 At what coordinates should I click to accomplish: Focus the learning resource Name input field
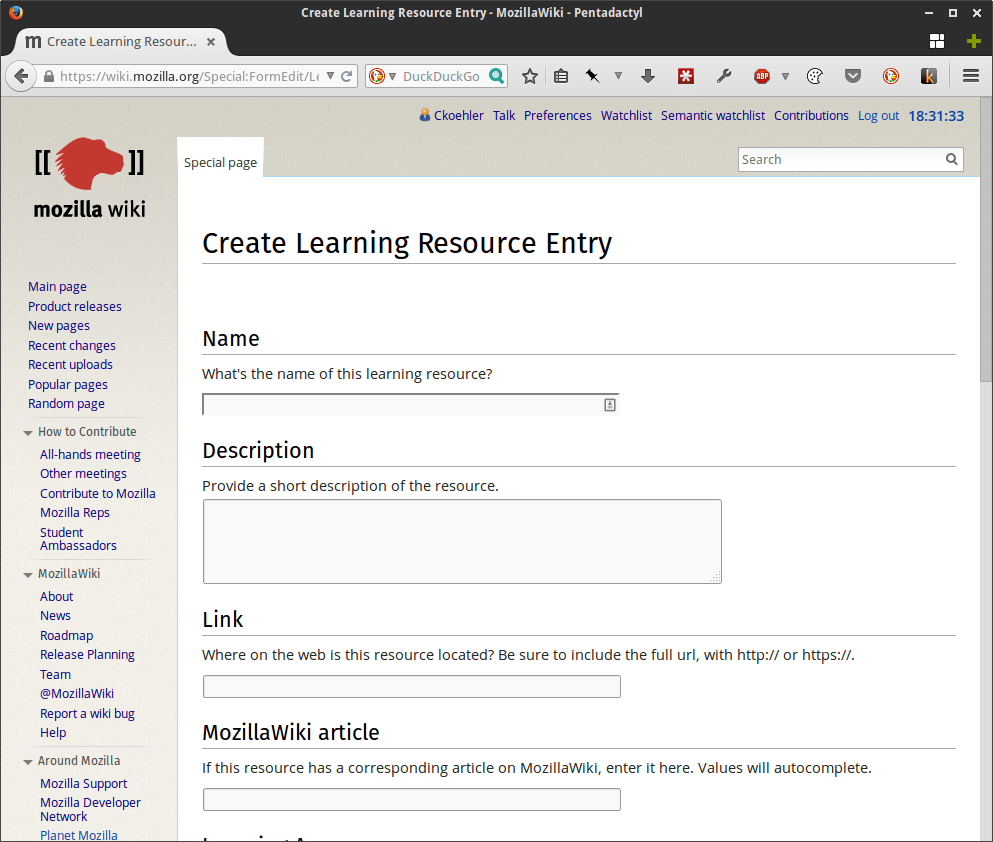tap(410, 405)
